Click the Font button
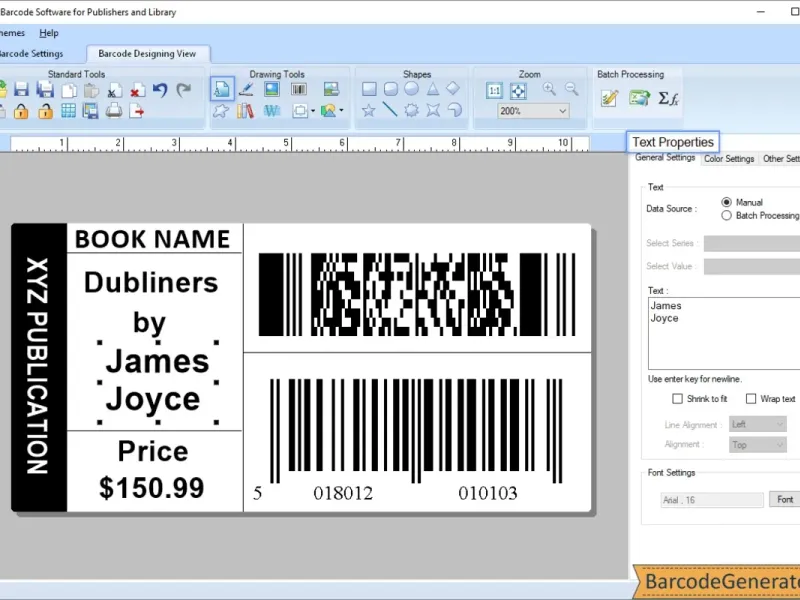The height and width of the screenshot is (600, 800). click(785, 499)
